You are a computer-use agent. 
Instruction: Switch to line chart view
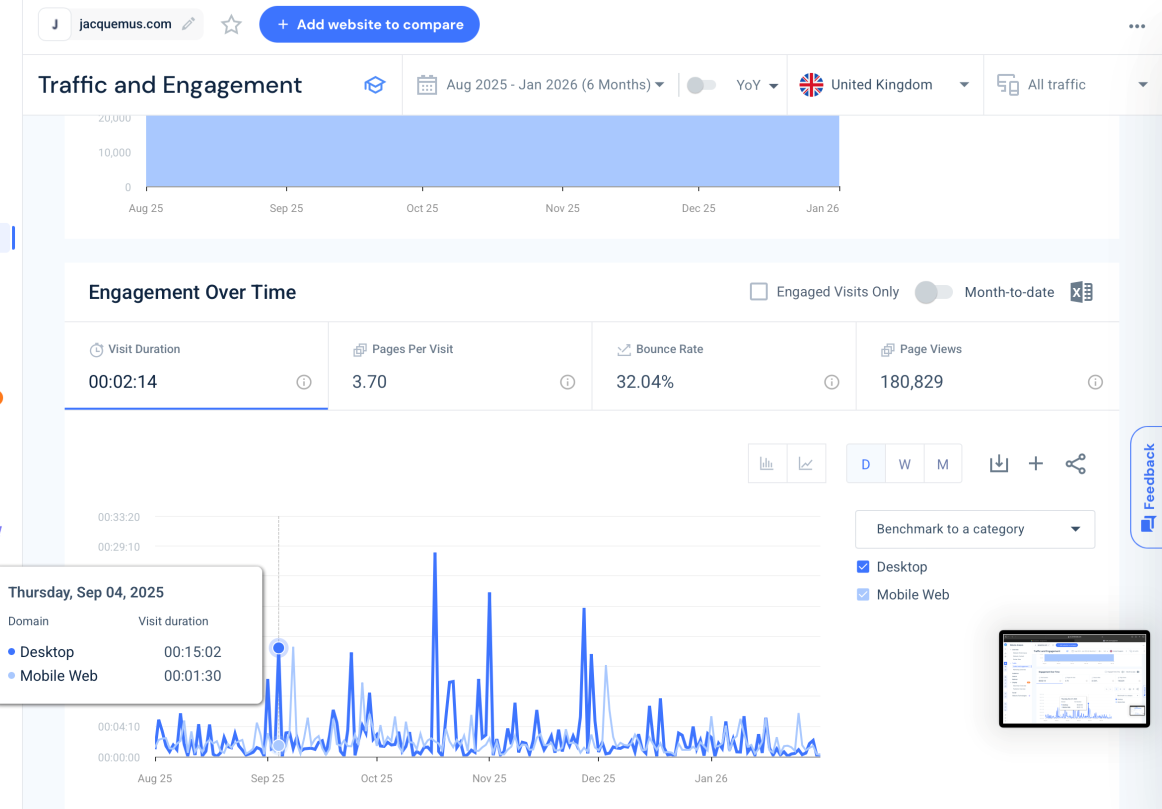pyautogui.click(x=806, y=464)
